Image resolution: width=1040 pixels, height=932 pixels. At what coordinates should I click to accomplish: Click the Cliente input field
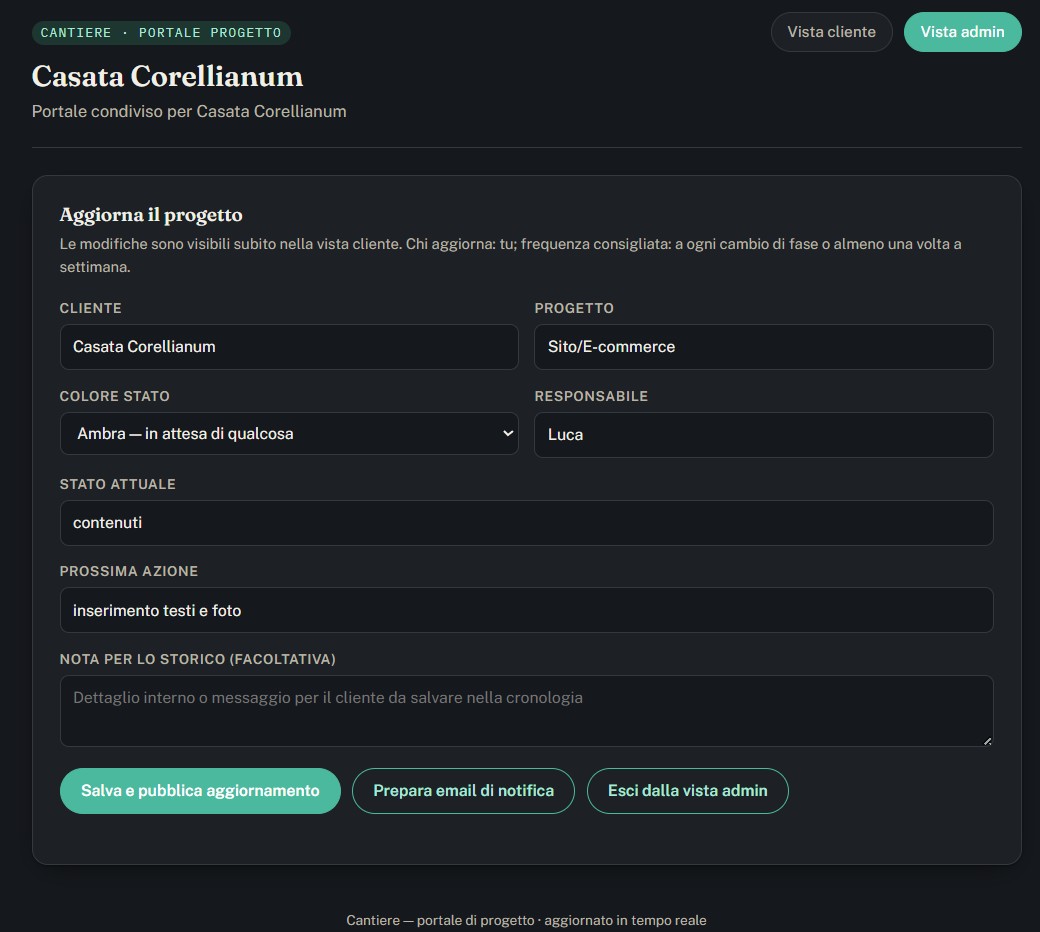pos(289,347)
